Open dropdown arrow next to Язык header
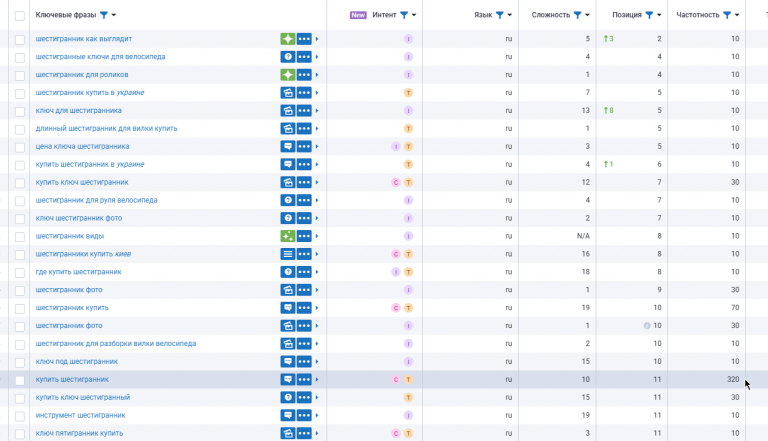 point(509,15)
